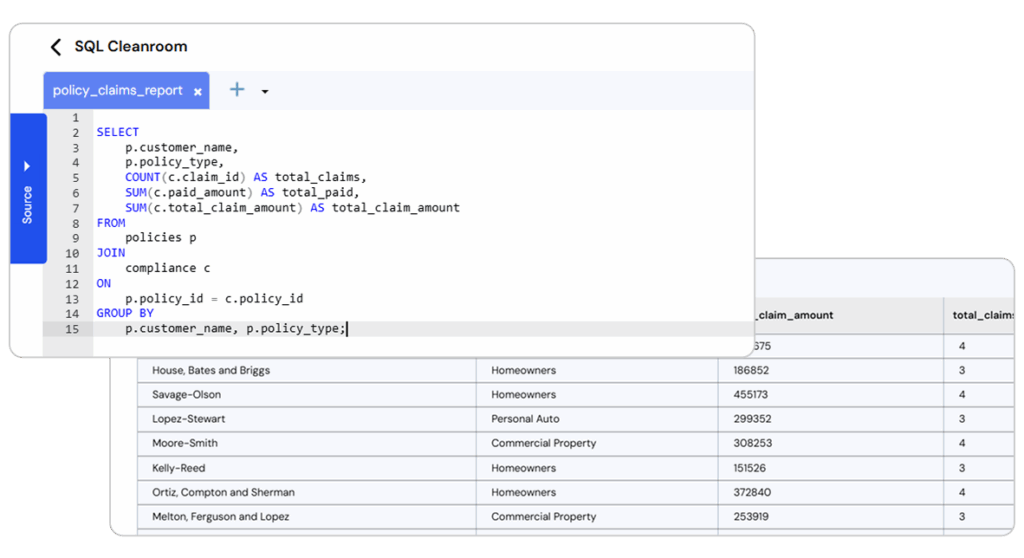Click the 'compliance c' table name in the editor

pyautogui.click(x=167, y=268)
